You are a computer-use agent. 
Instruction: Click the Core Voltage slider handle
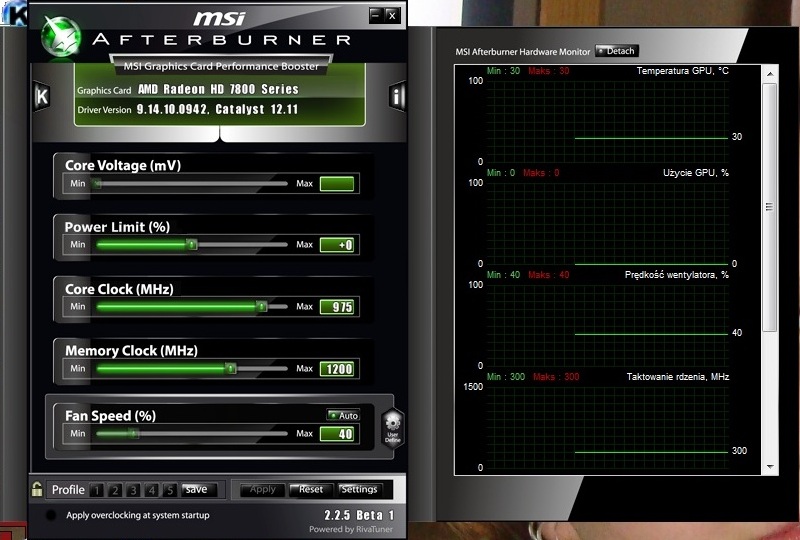96,183
